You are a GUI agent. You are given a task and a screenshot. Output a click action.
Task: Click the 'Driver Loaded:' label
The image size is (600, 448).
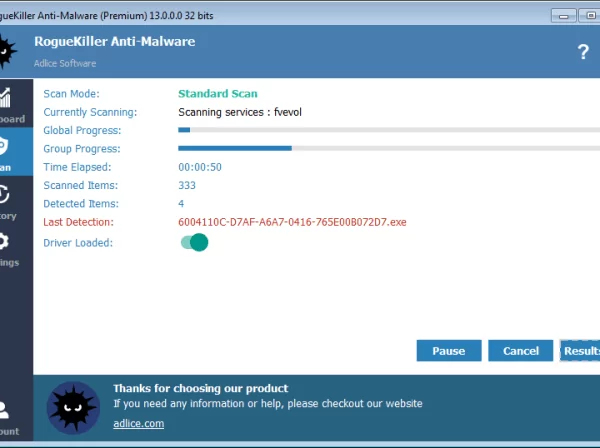click(x=78, y=243)
